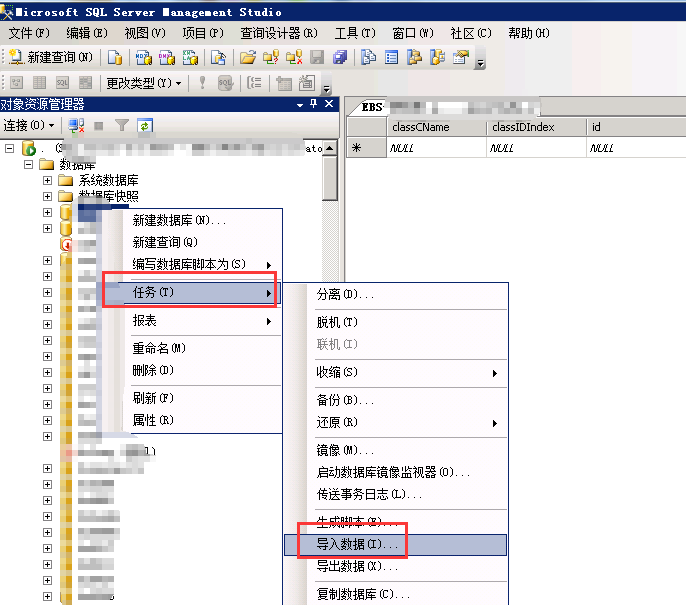Expand the 系统数据库 folder node
686x605 pixels.
pos(47,181)
